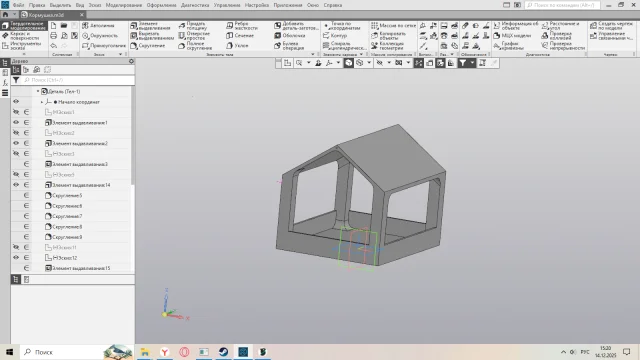The width and height of the screenshot is (640, 360).
Task: Open the File Explorer icon in the taskbar
Action: click(145, 352)
